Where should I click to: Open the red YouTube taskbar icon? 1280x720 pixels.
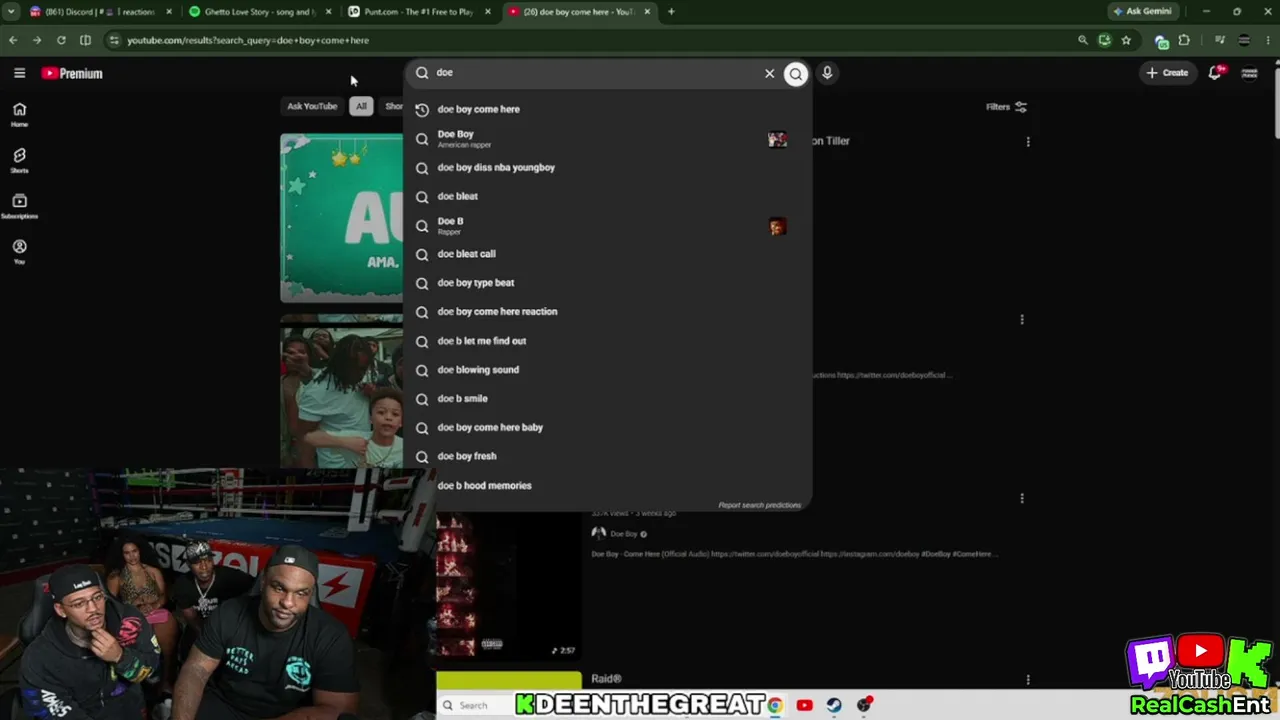pos(804,705)
